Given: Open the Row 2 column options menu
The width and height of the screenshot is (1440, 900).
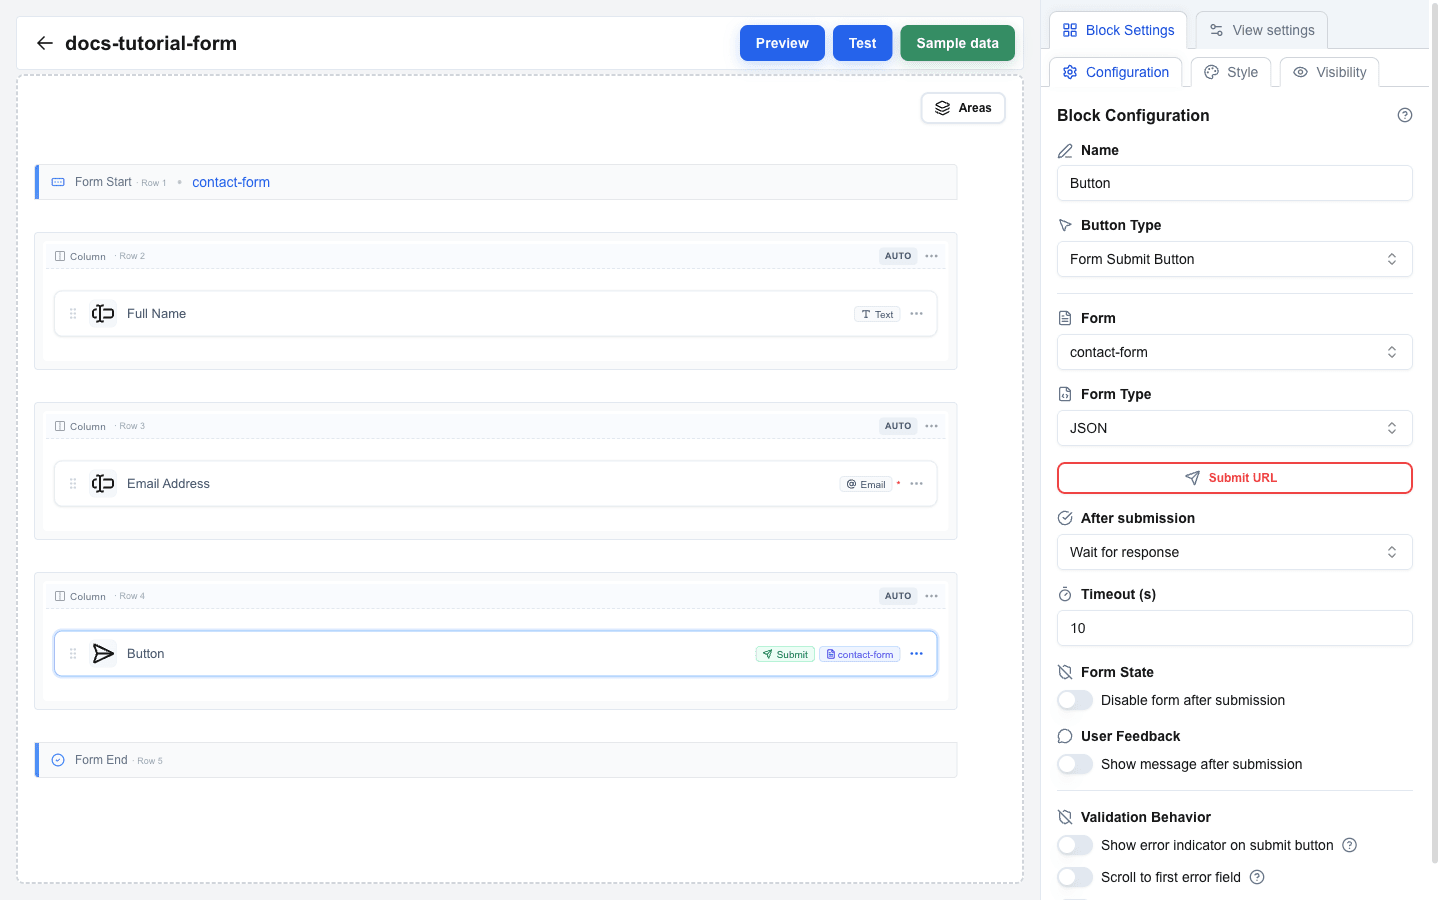Looking at the screenshot, I should click(932, 256).
